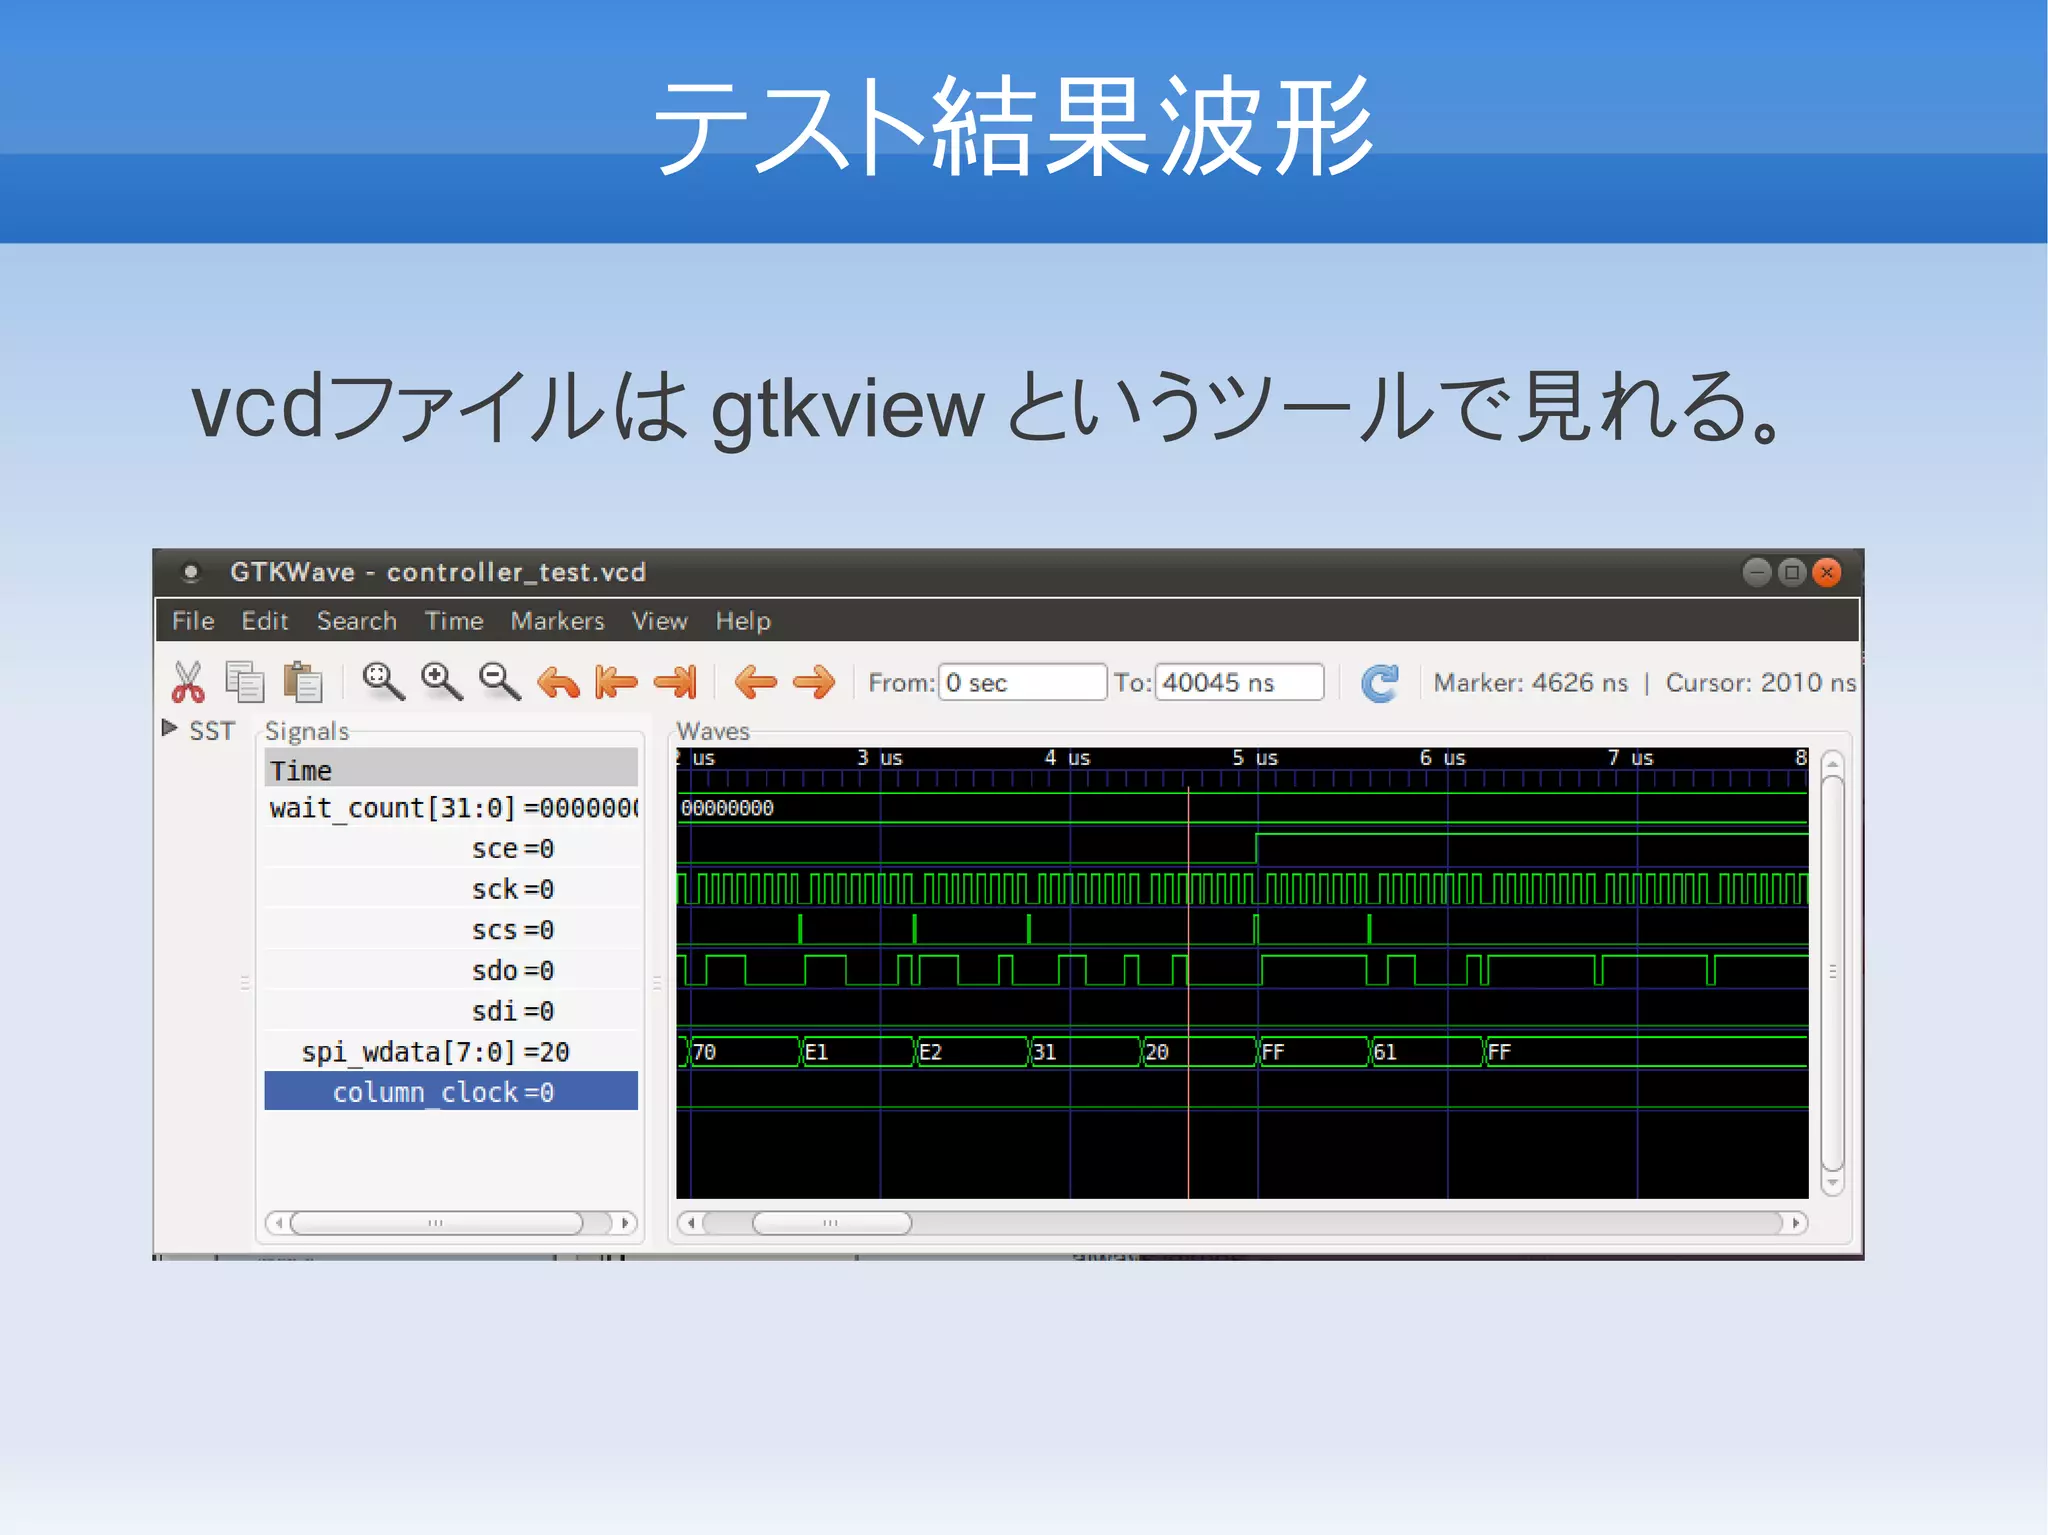Find previous edge left arrow
This screenshot has width=2048, height=1535.
click(x=755, y=683)
